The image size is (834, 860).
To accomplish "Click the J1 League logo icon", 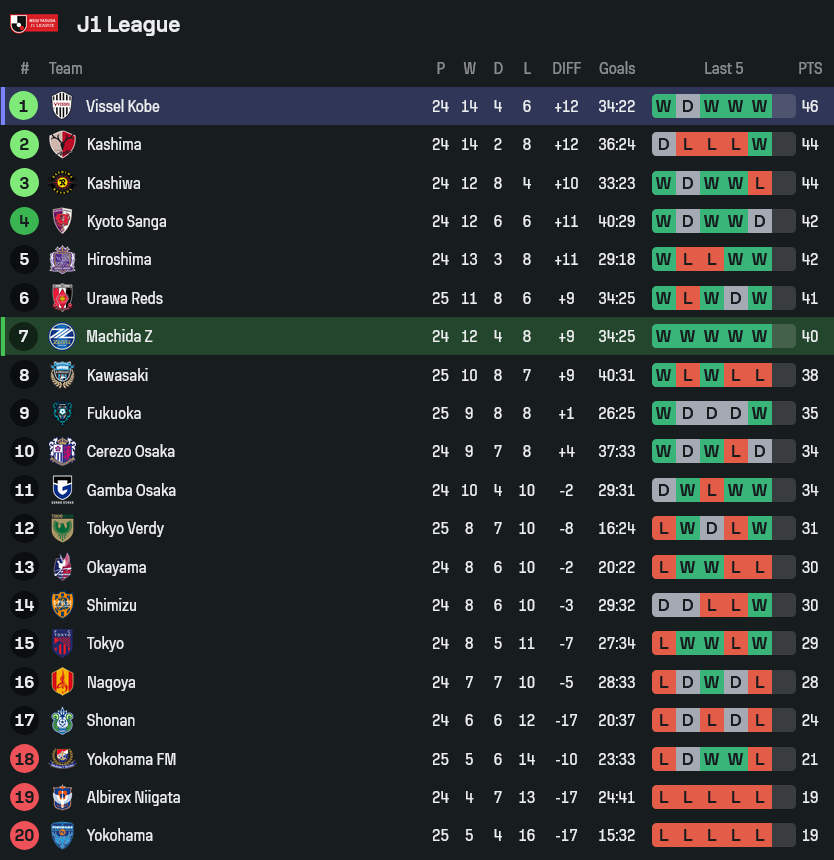I will [x=34, y=23].
